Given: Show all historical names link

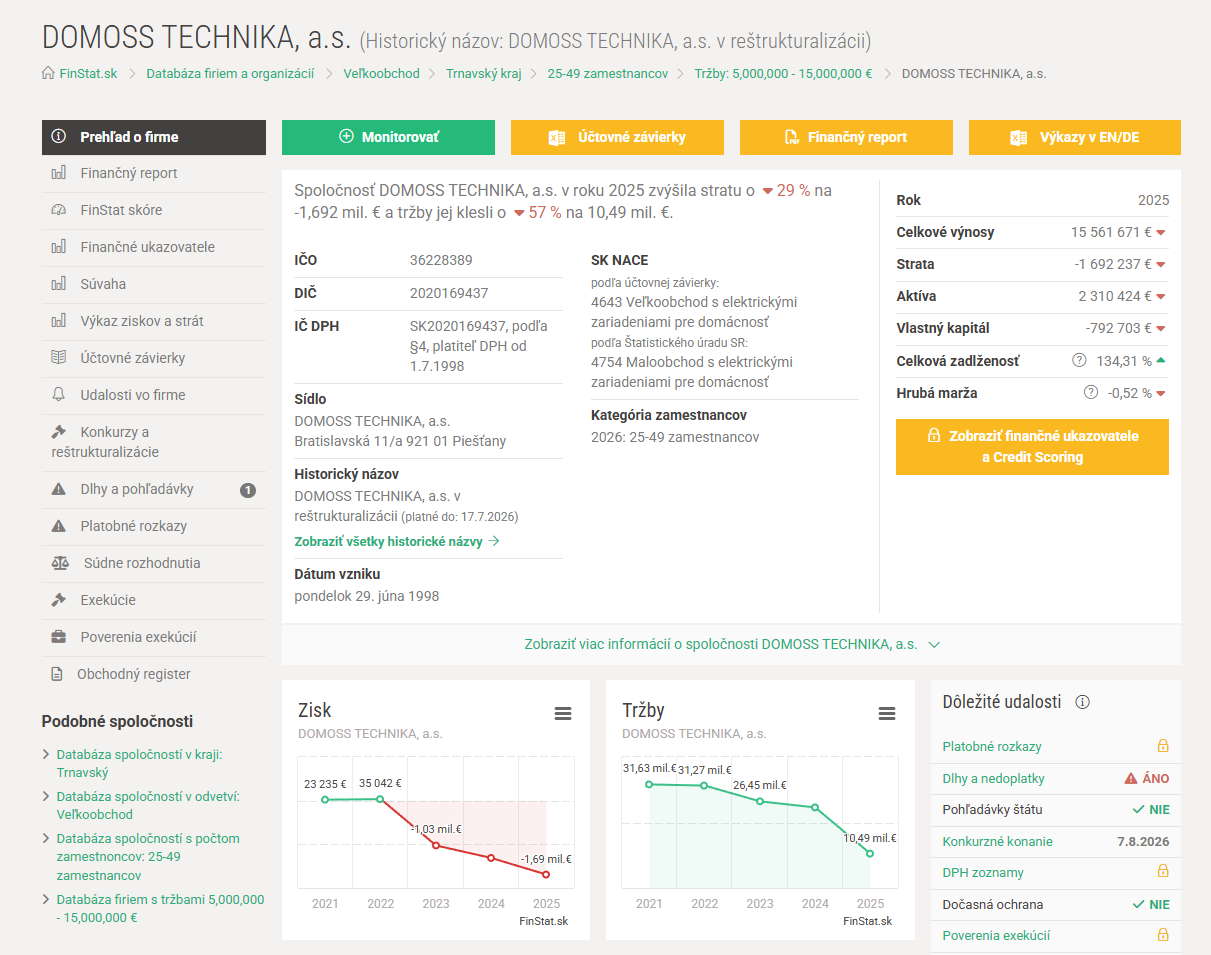Looking at the screenshot, I should (x=397, y=541).
